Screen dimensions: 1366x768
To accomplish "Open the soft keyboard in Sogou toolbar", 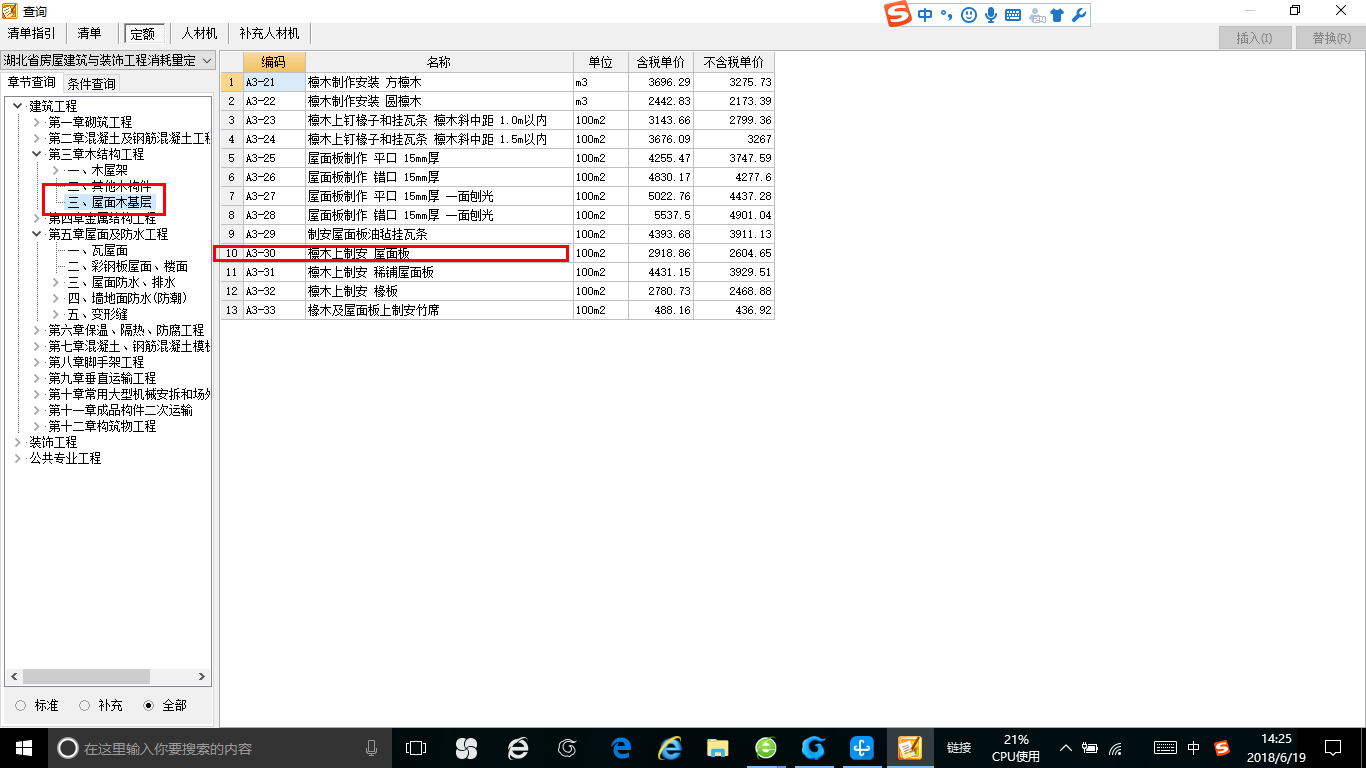I will [x=1013, y=15].
